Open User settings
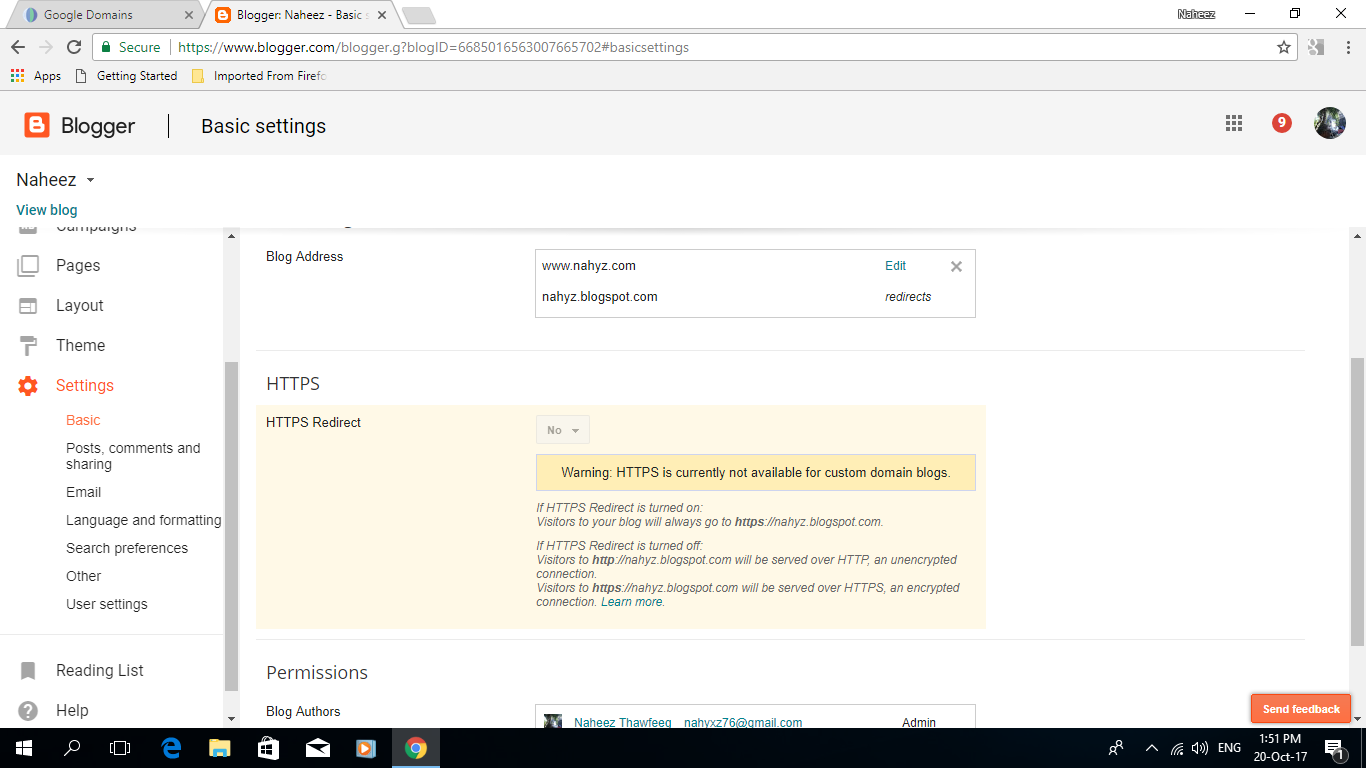This screenshot has width=1366, height=768. [x=106, y=604]
